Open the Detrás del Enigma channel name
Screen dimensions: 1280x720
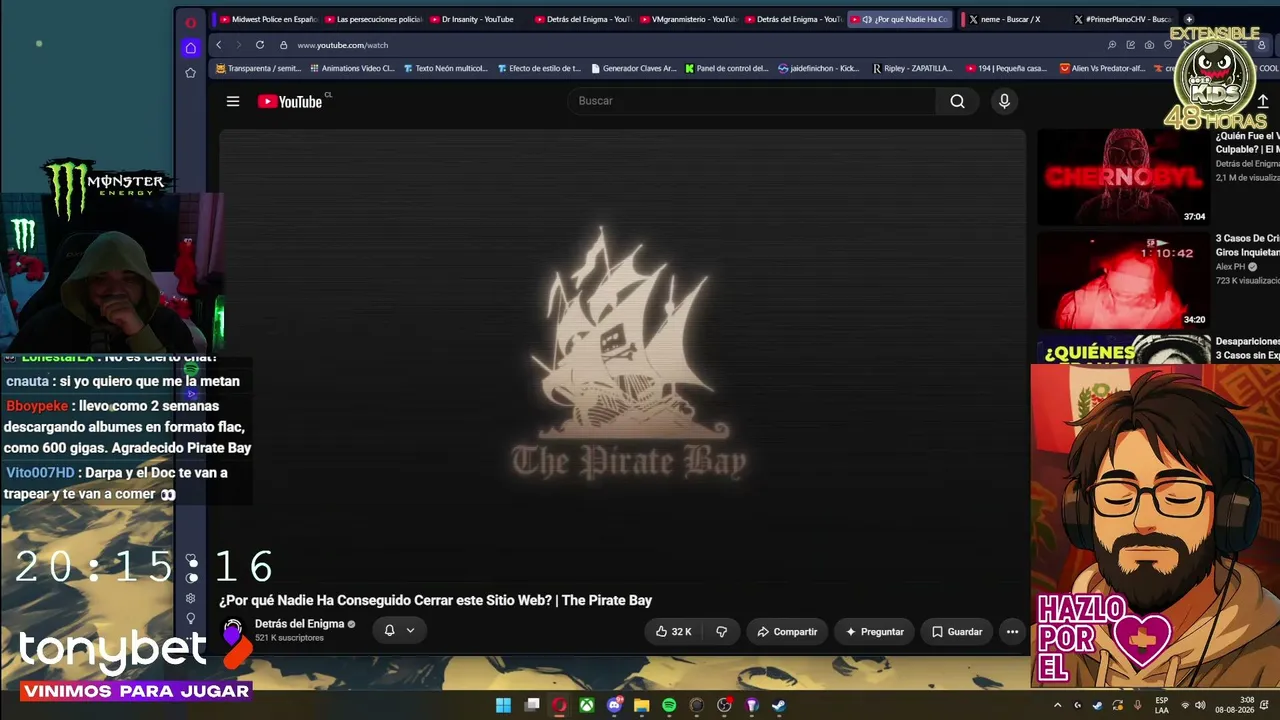(299, 624)
